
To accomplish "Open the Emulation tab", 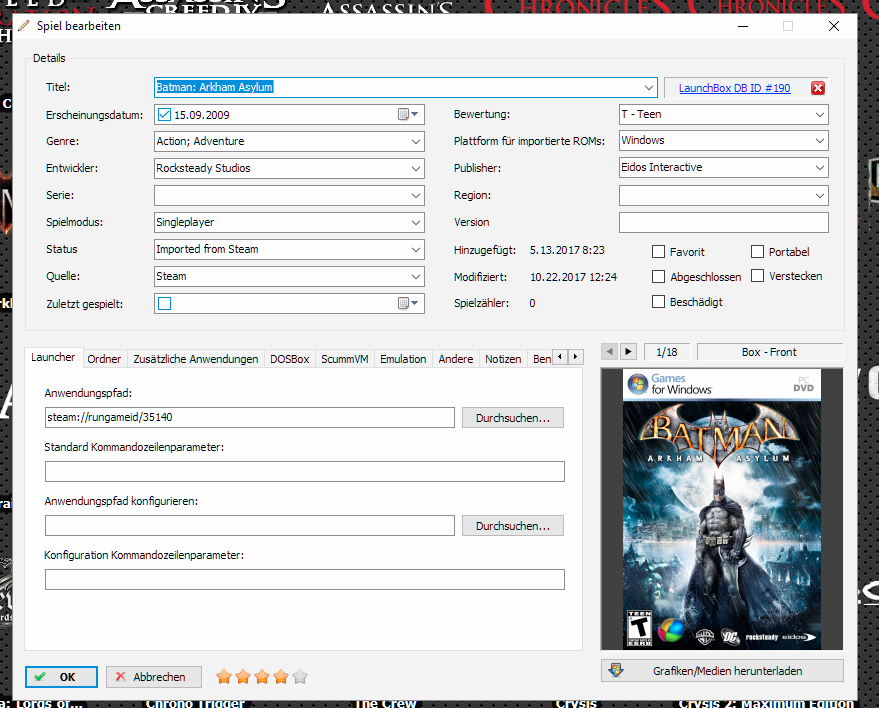I will pyautogui.click(x=403, y=359).
